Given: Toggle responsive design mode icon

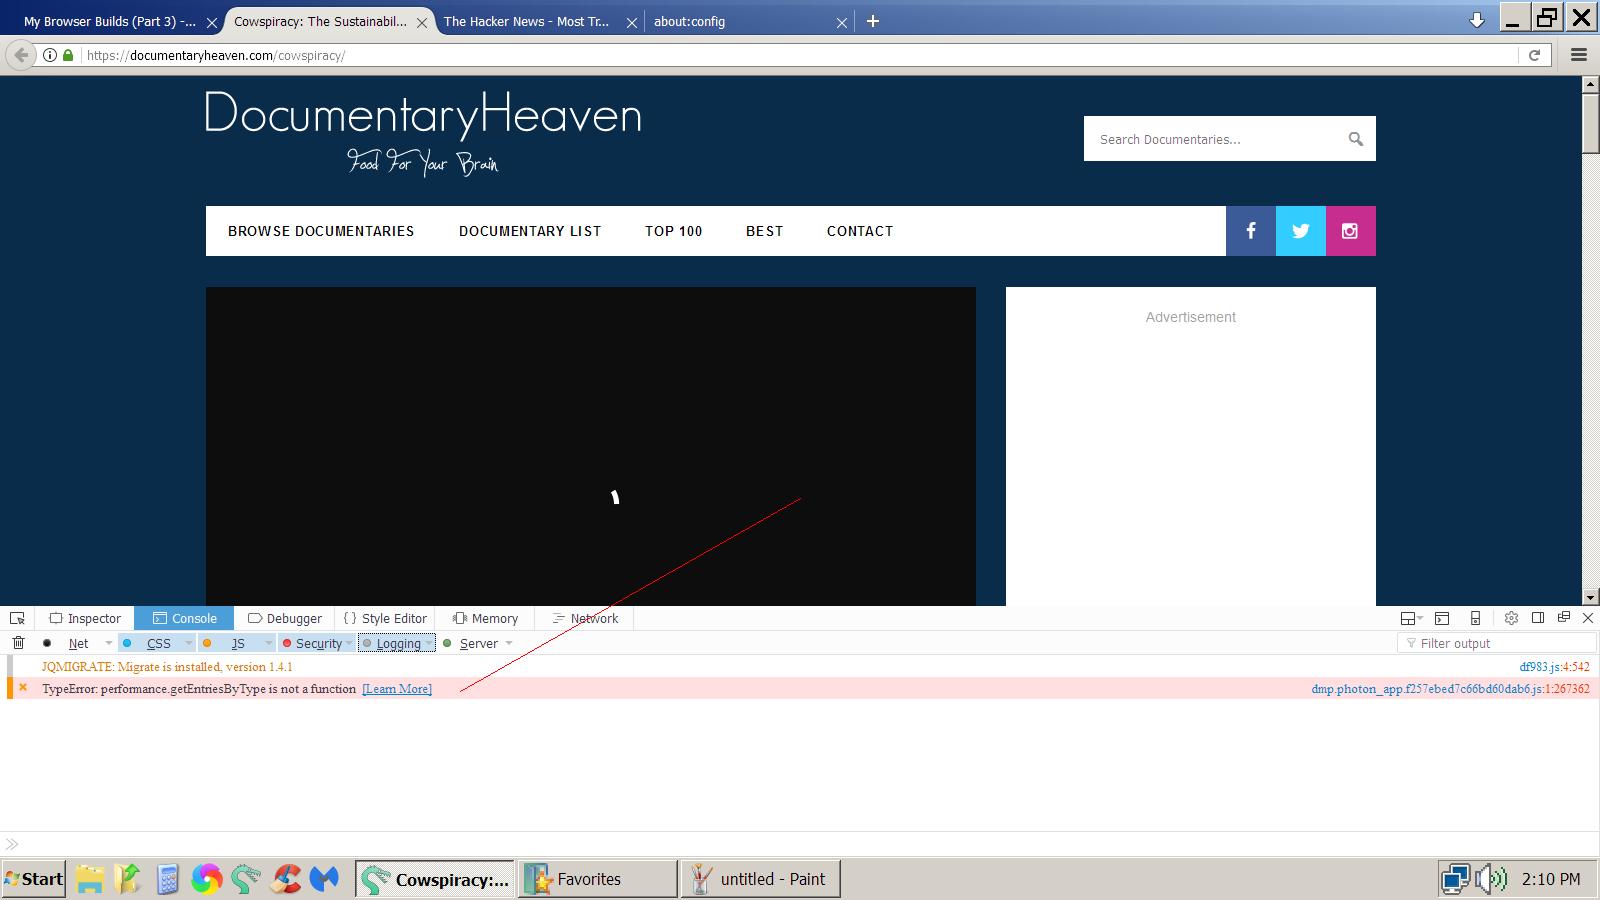Looking at the screenshot, I should [x=1475, y=618].
